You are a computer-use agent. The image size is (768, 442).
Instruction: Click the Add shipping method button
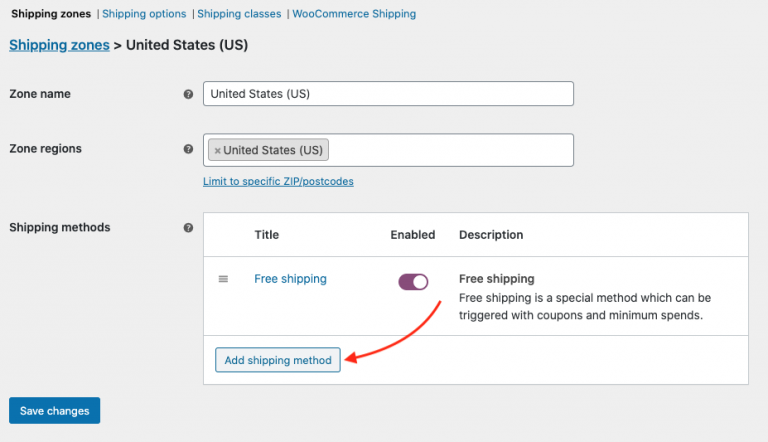278,360
